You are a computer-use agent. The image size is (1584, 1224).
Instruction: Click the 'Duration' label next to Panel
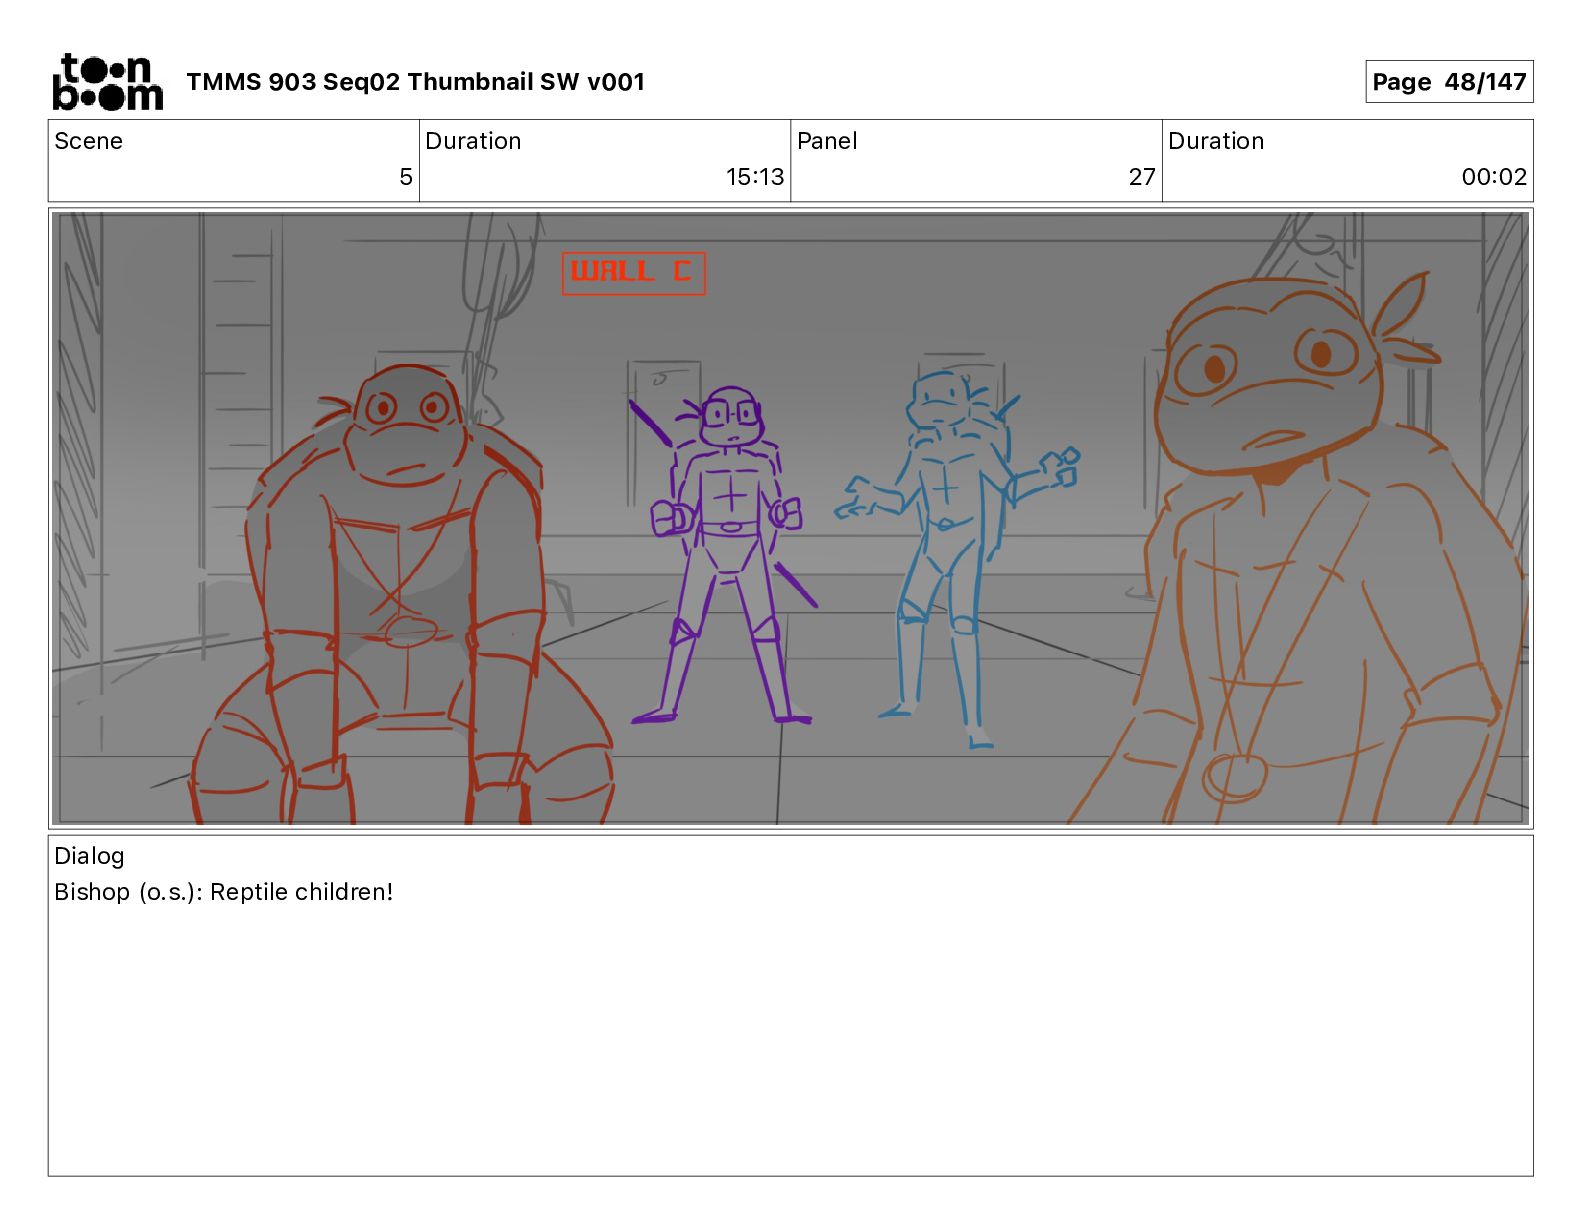point(1216,141)
